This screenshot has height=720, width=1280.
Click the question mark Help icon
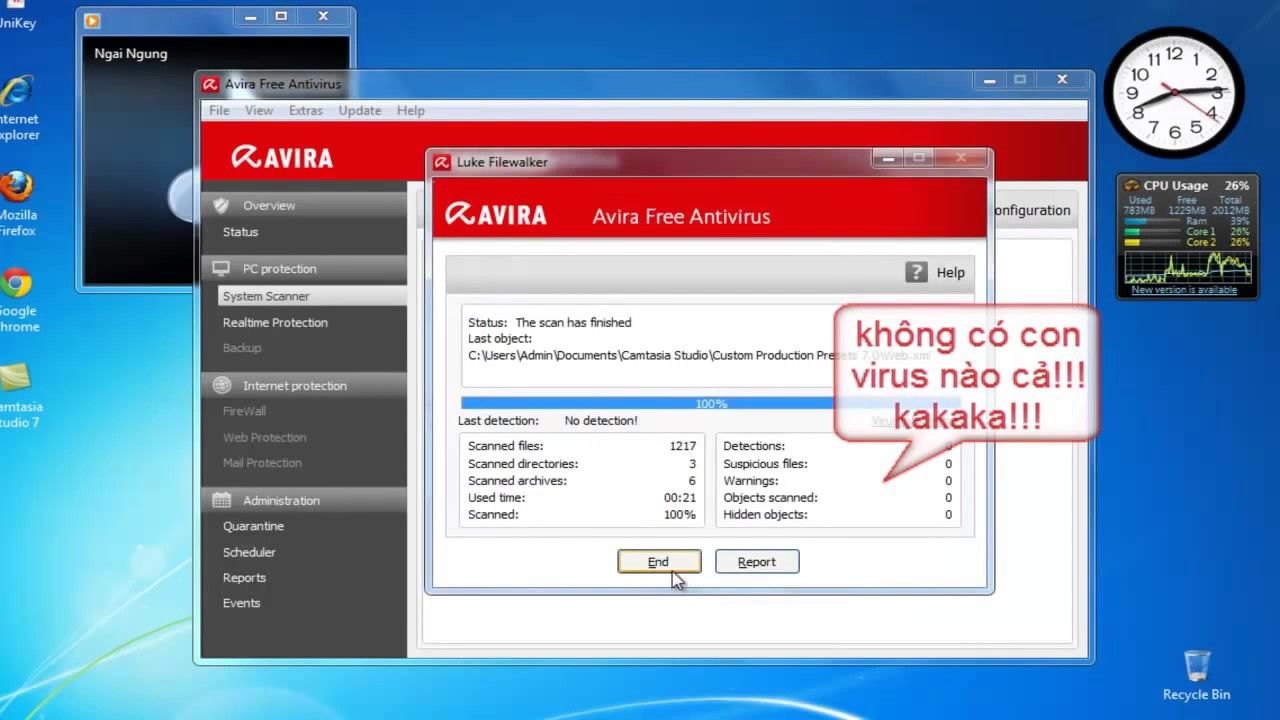click(x=916, y=272)
